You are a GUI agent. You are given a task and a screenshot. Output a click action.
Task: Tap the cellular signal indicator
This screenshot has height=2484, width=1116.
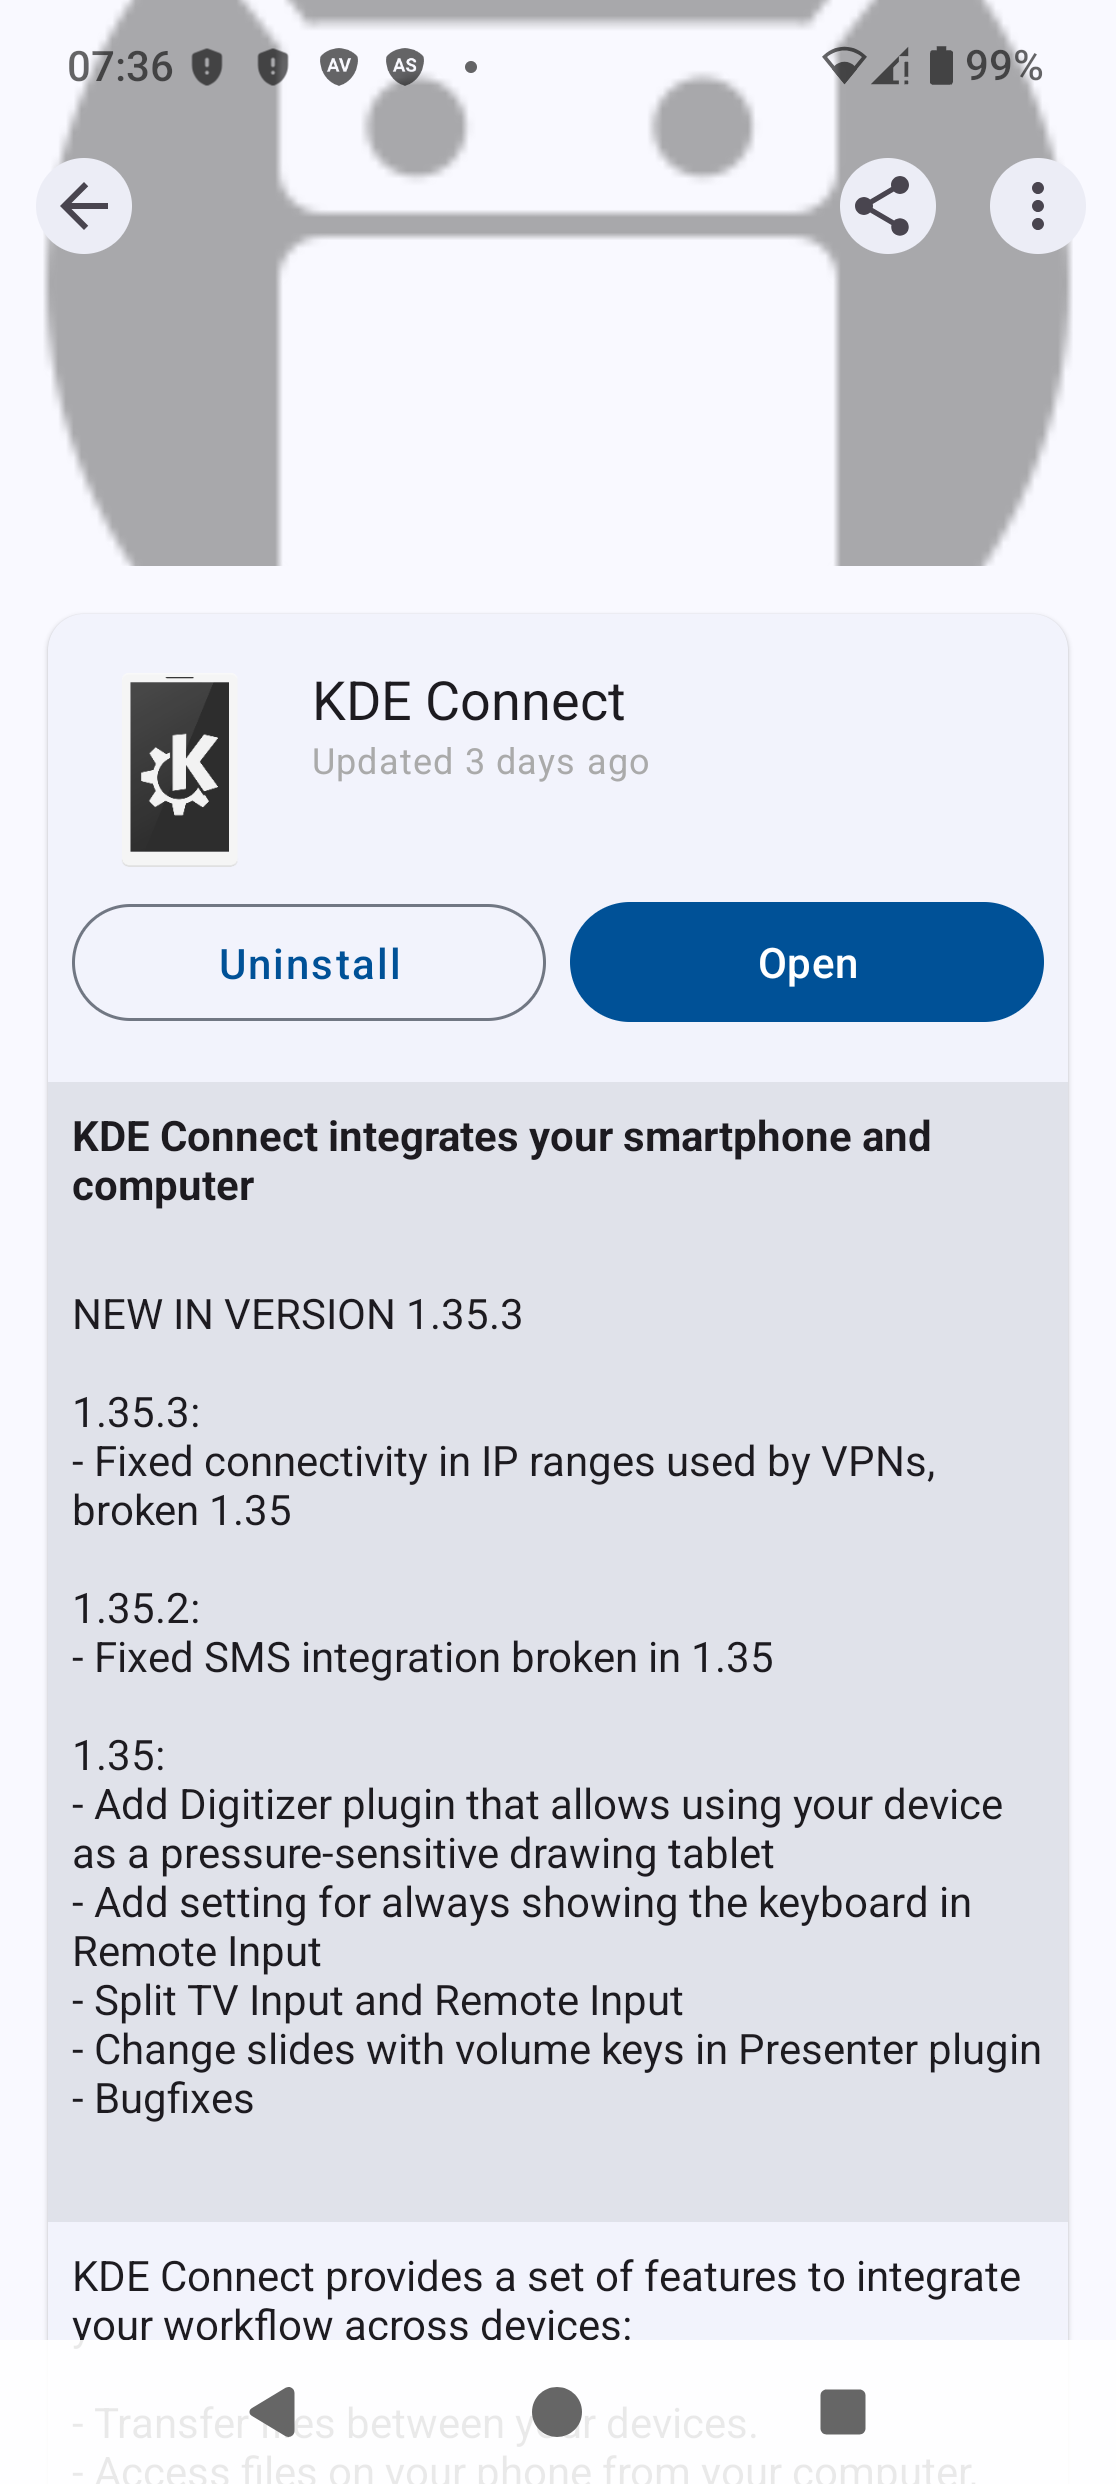[x=890, y=66]
